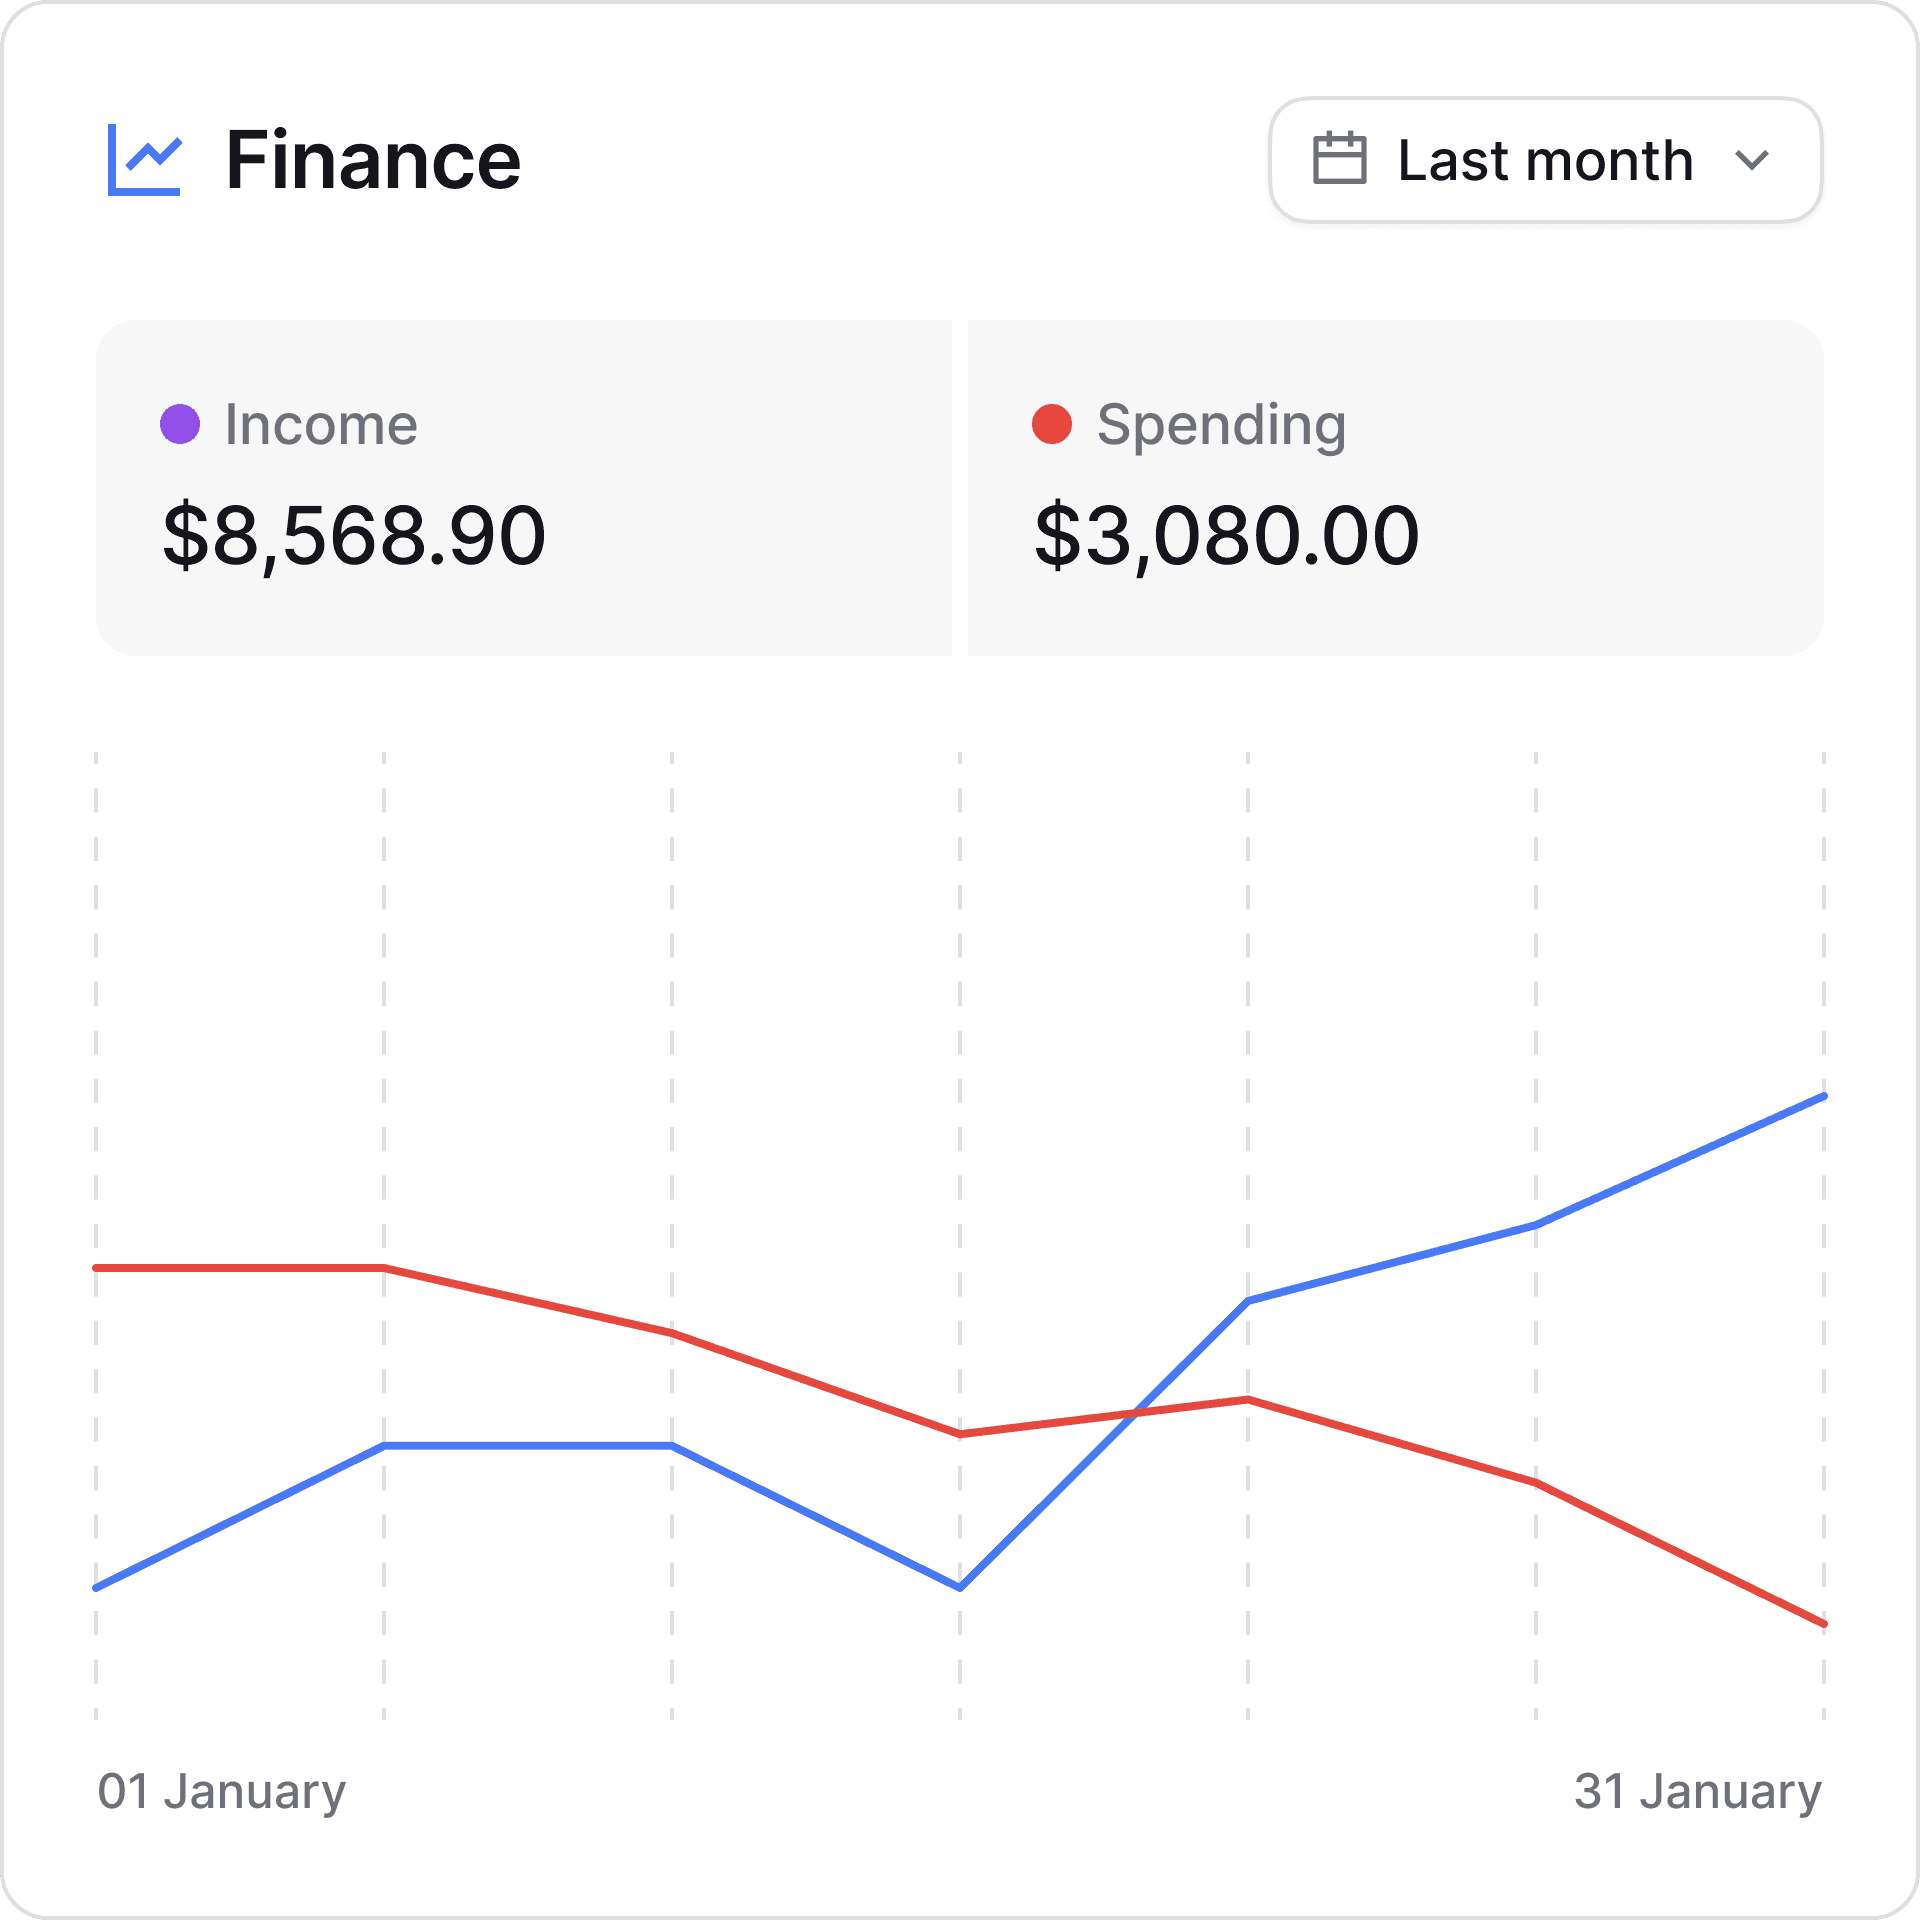
Task: Click the blue line's lowest point mid-chart
Action: tap(960, 1587)
